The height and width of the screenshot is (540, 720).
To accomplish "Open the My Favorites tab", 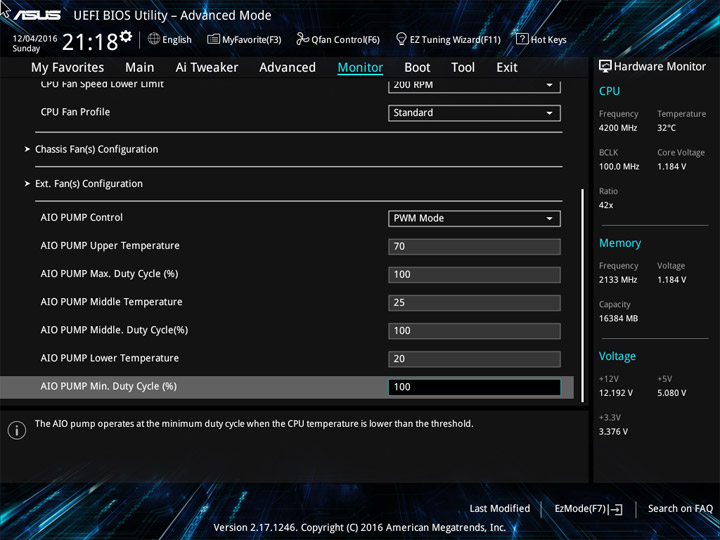I will [68, 68].
